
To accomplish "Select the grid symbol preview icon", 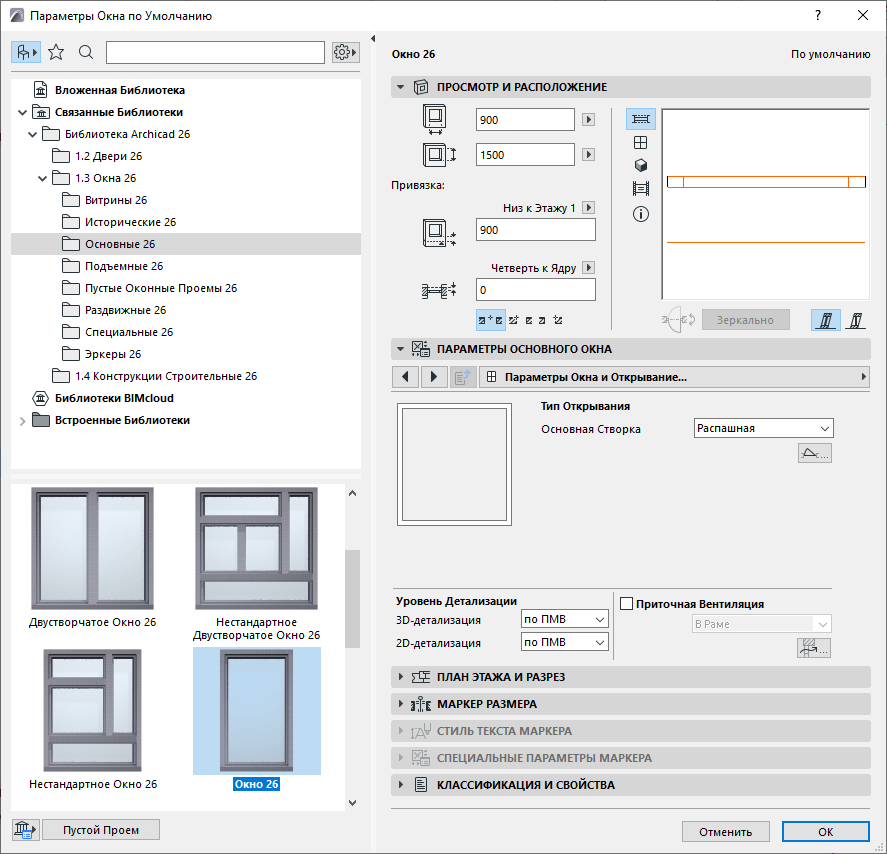I will pos(640,142).
